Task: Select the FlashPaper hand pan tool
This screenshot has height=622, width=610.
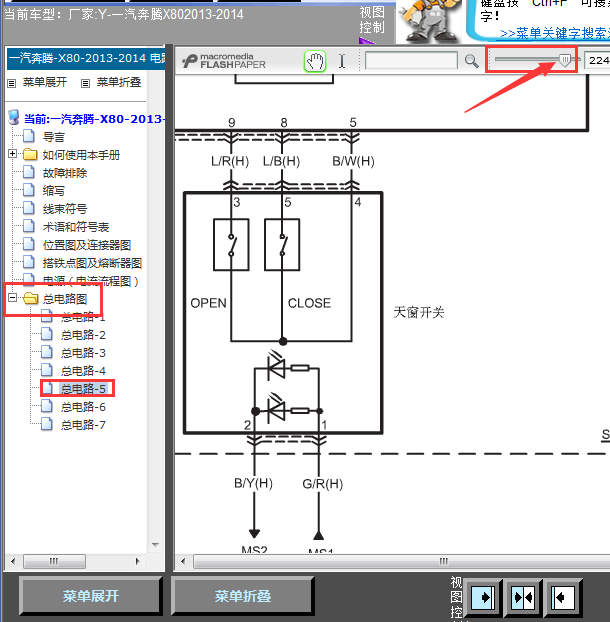Action: tap(315, 61)
